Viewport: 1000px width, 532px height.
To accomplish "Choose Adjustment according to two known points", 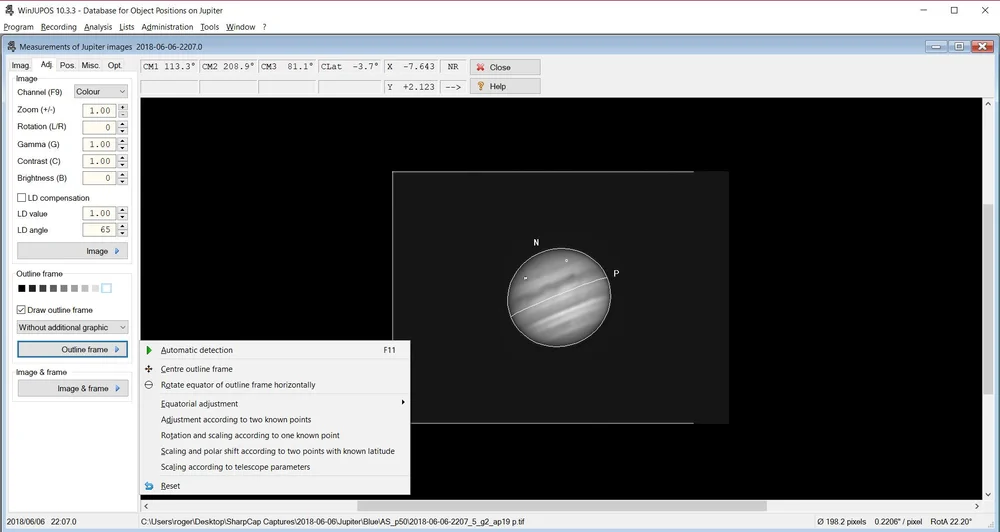I will click(x=275, y=420).
